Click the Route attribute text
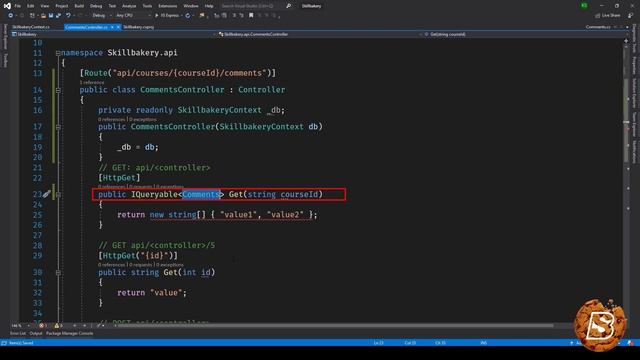This screenshot has height=360, width=640. [x=96, y=73]
